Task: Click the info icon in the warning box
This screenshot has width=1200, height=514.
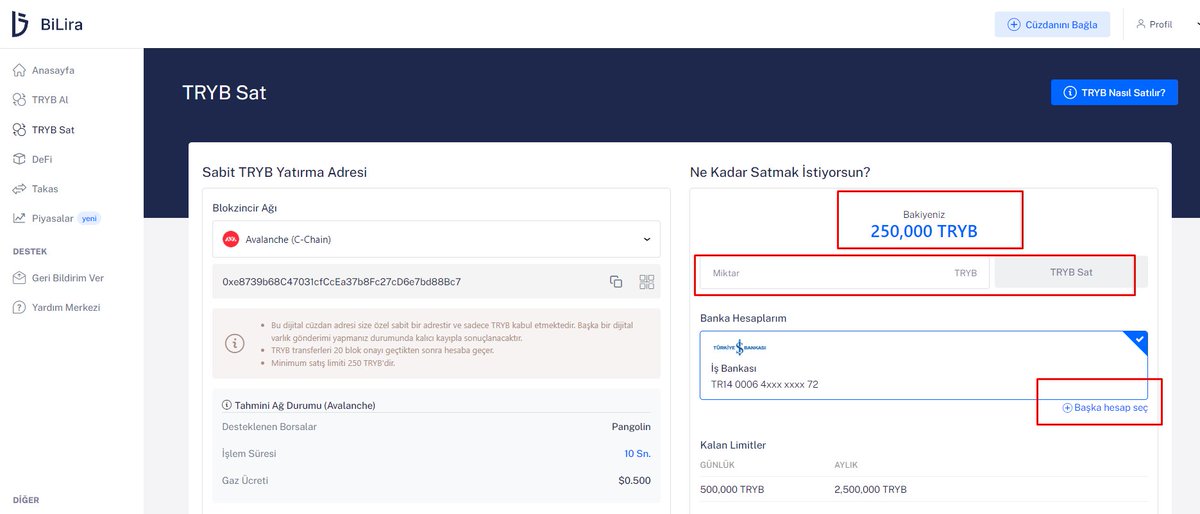Action: 235,343
